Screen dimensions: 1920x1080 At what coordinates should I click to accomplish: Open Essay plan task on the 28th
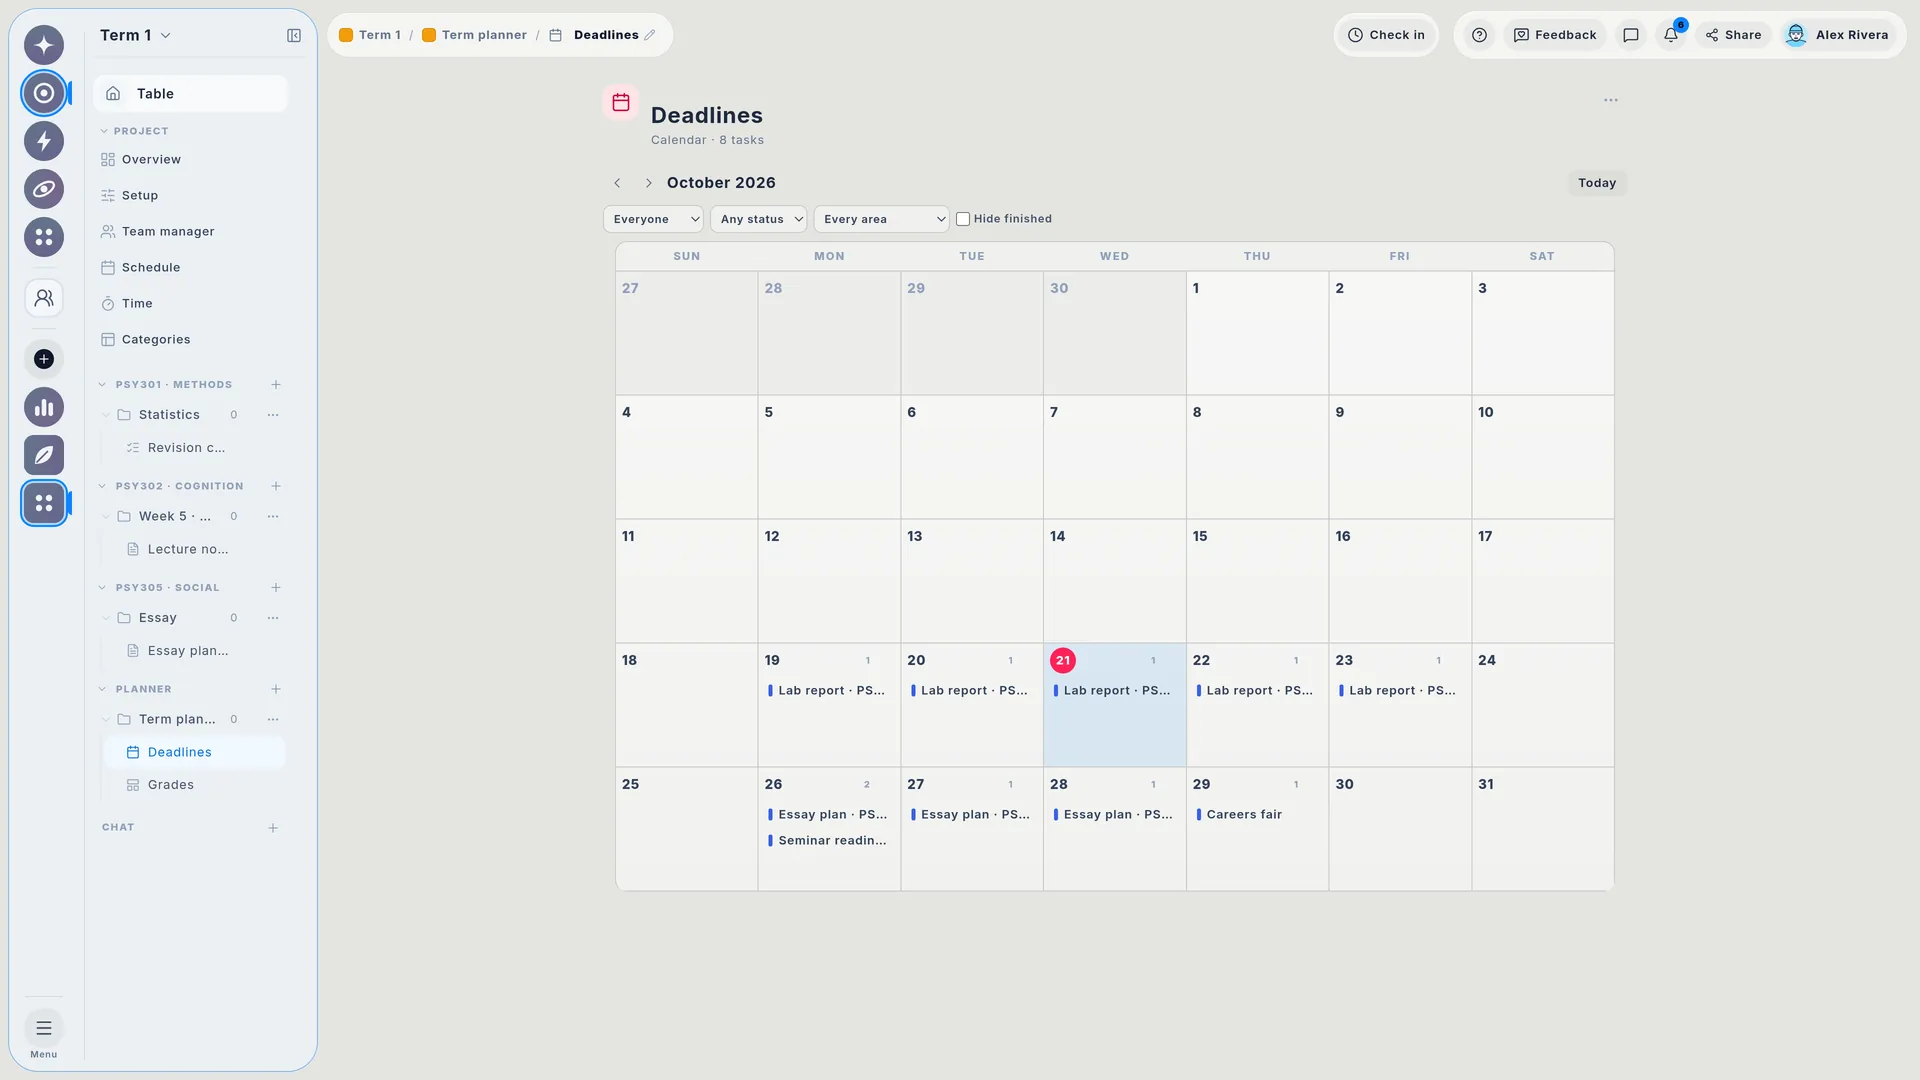click(1115, 815)
